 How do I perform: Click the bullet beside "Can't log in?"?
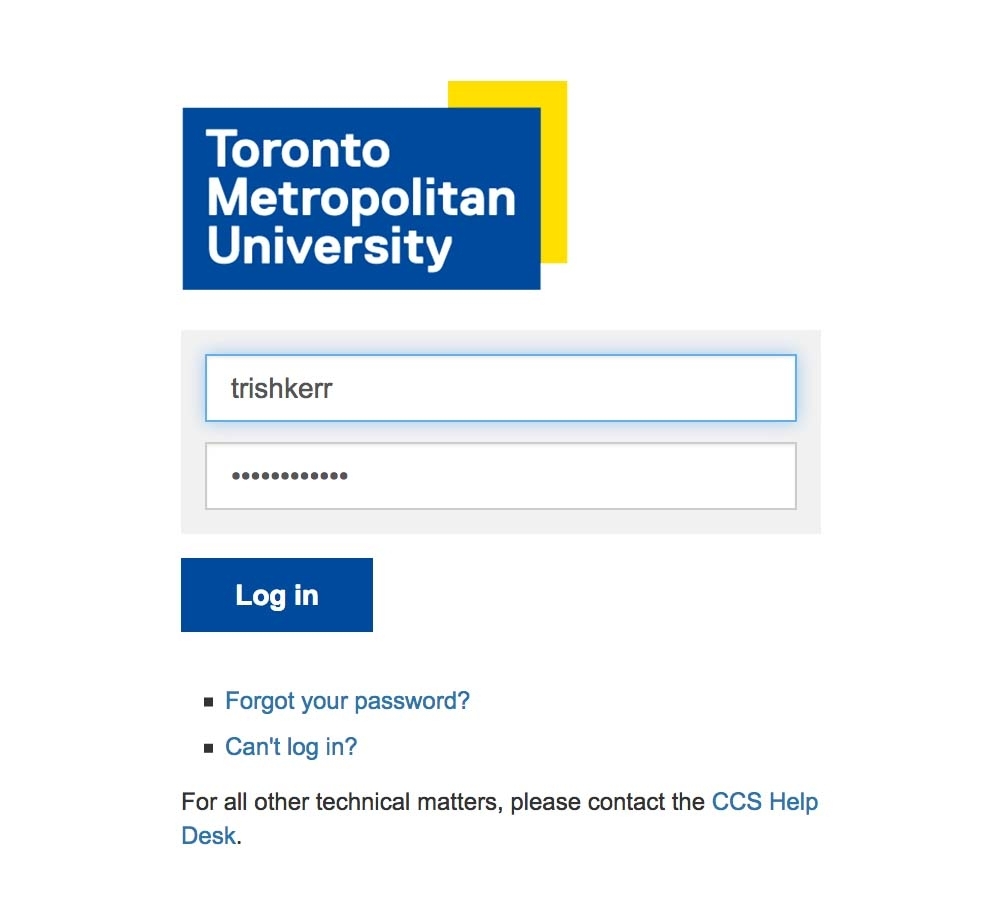point(209,747)
